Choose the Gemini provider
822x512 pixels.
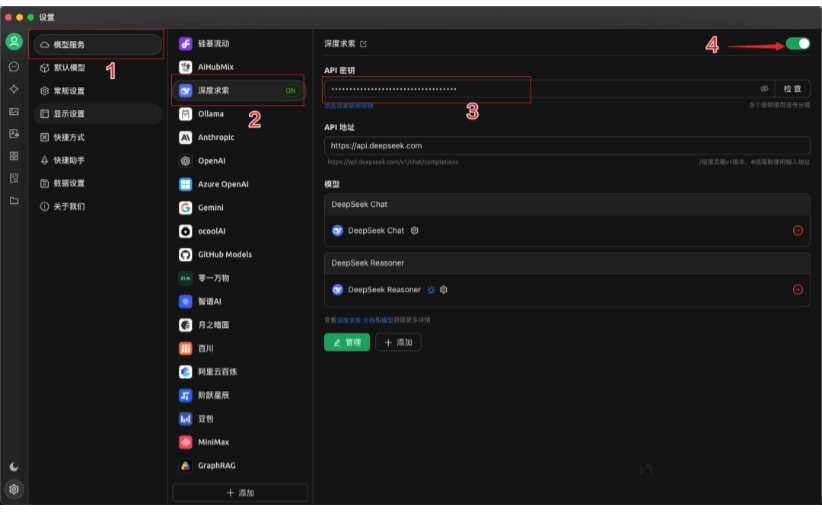click(x=240, y=208)
